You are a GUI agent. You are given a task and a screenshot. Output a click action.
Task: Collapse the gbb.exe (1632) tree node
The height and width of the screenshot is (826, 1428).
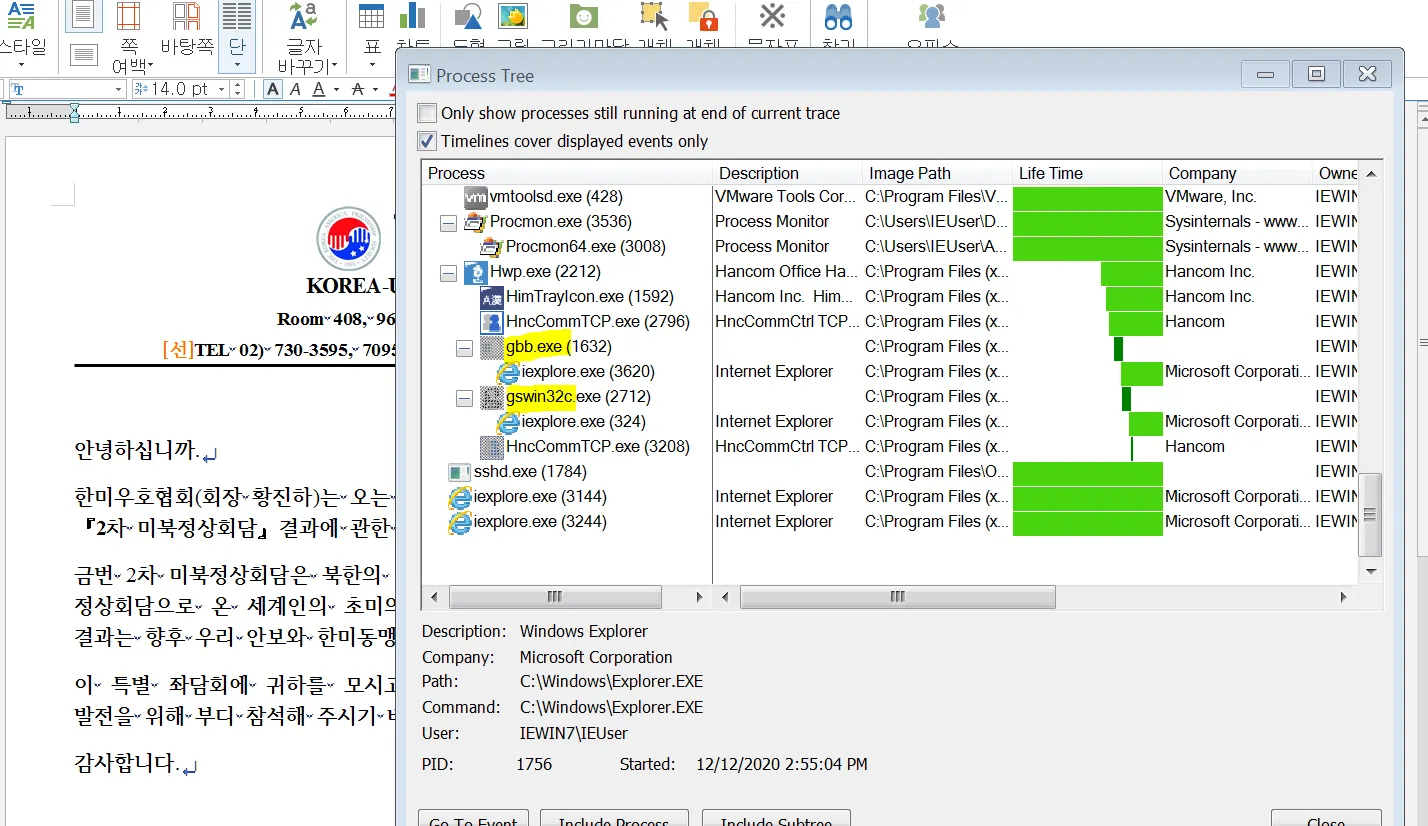tap(464, 348)
